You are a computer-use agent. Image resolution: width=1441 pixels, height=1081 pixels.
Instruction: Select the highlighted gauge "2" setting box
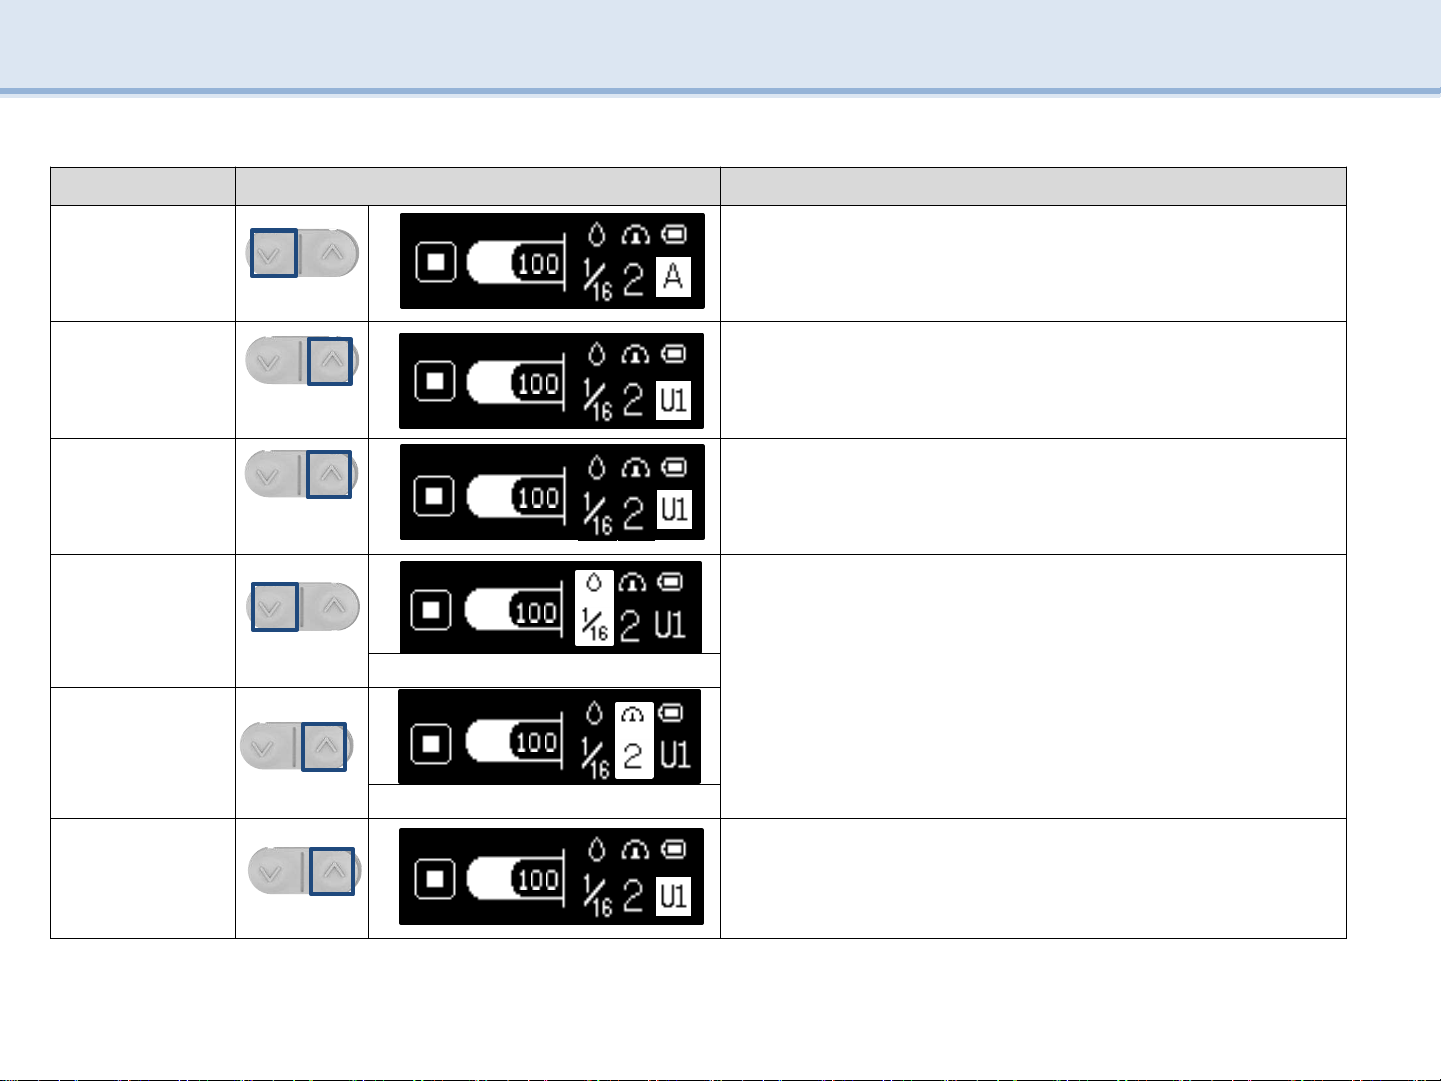634,740
